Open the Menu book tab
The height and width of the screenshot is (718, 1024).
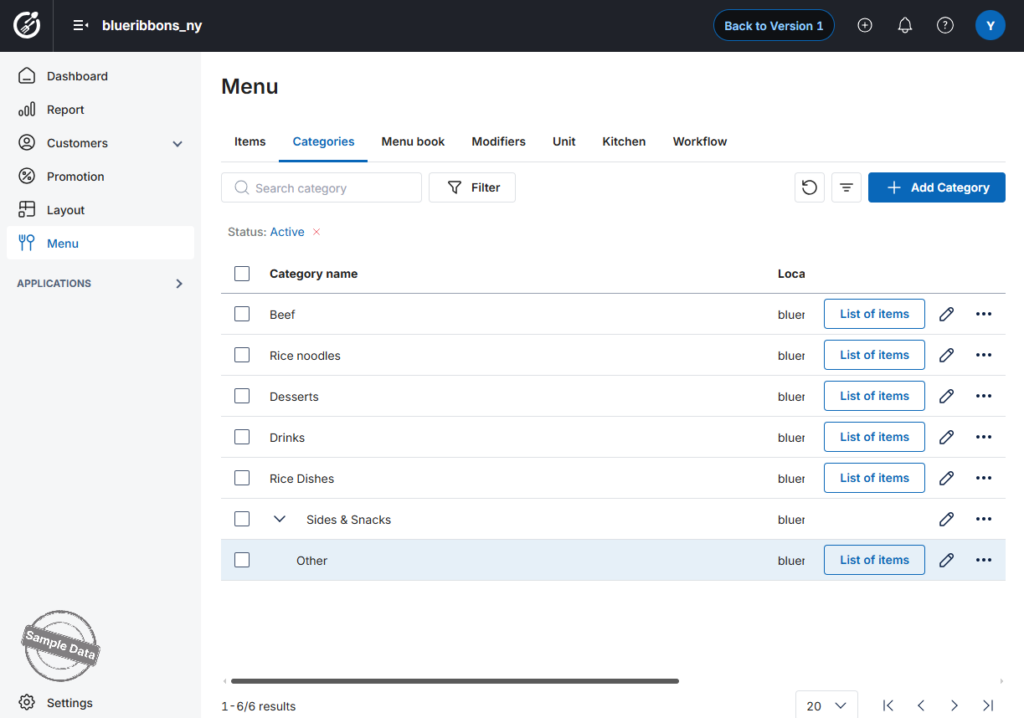coord(413,142)
